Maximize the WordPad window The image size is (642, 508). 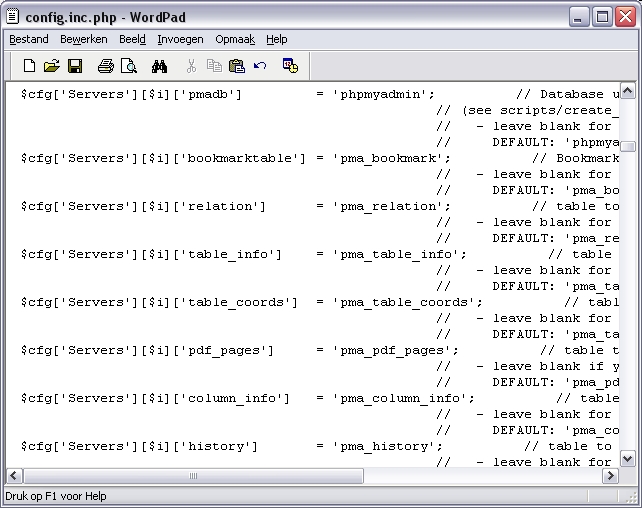(602, 17)
